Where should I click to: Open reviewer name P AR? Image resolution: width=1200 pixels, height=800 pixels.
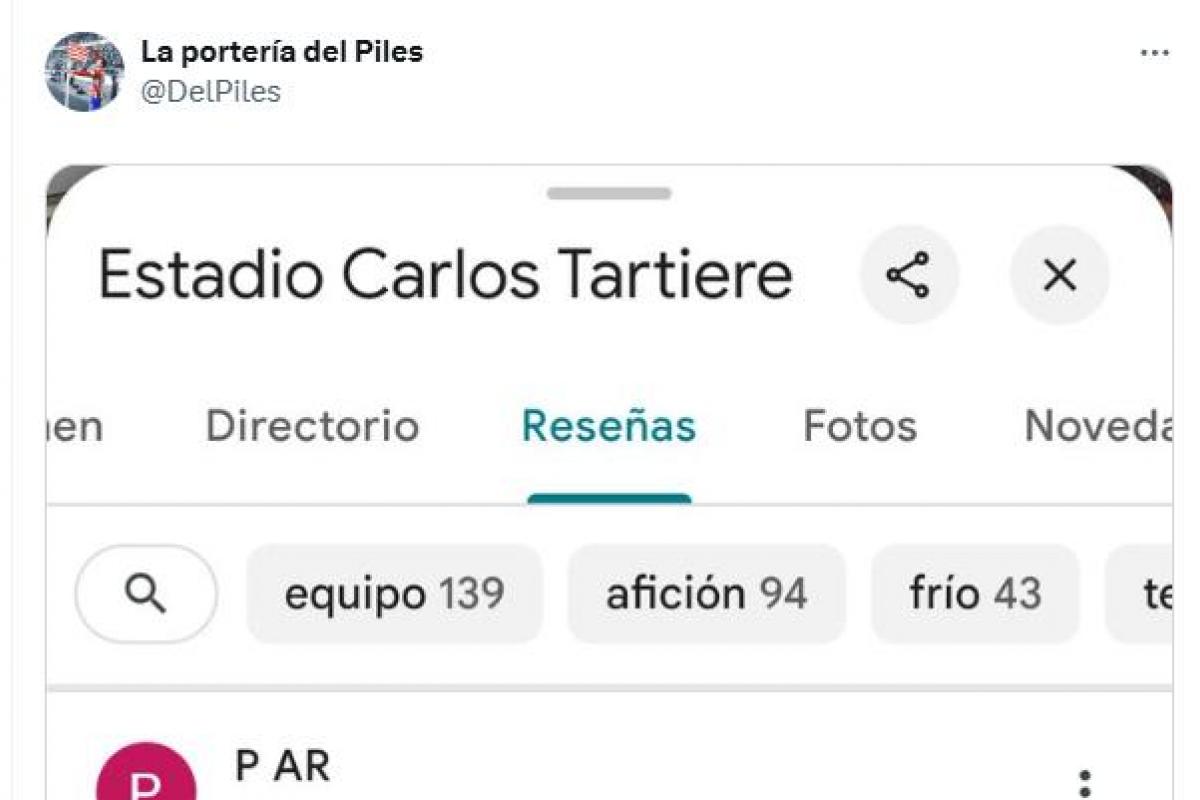tap(282, 766)
